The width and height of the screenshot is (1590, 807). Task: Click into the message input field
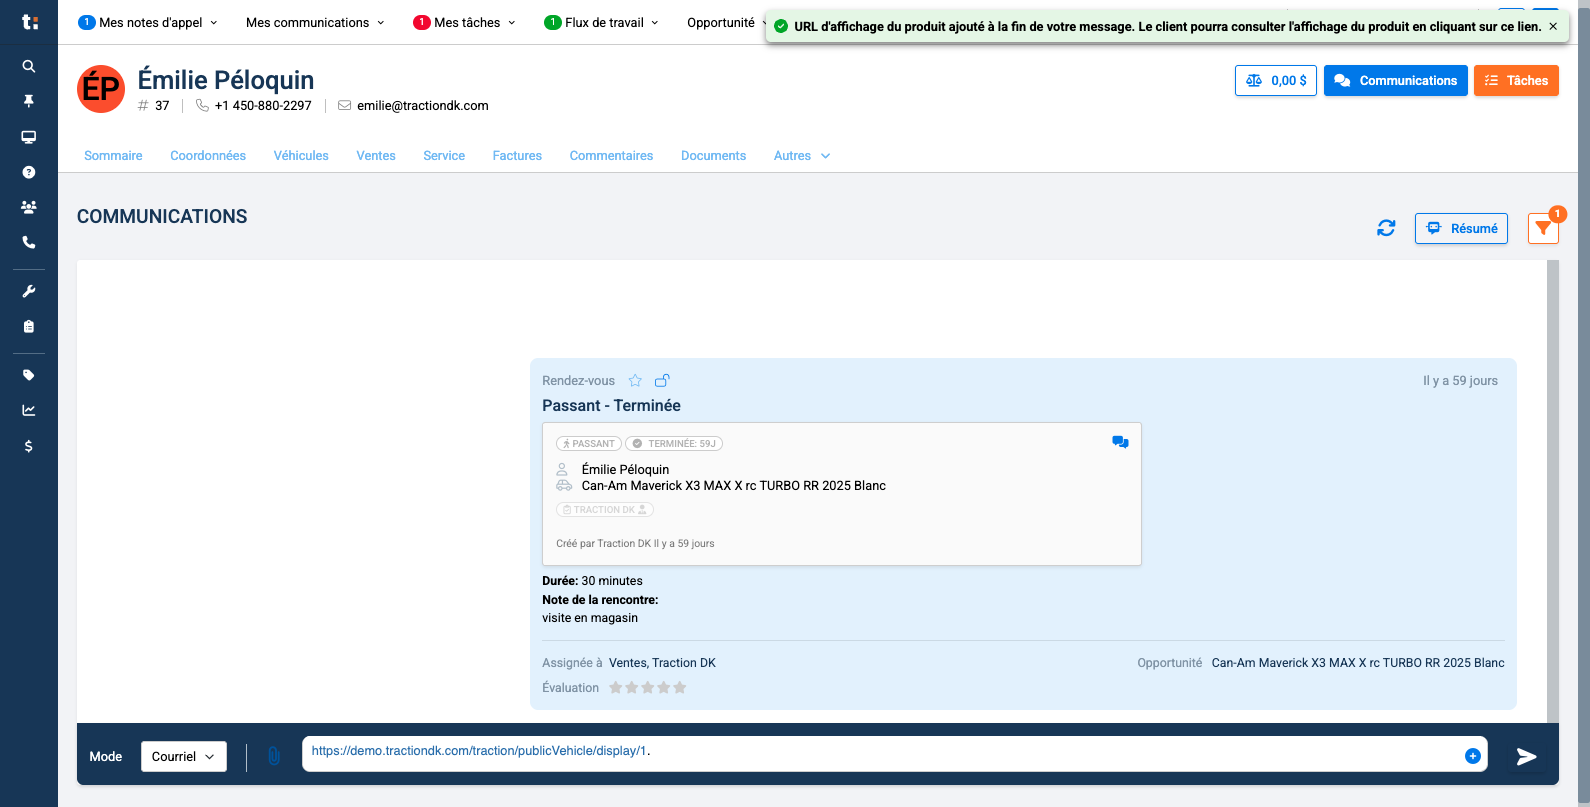pyautogui.click(x=880, y=754)
